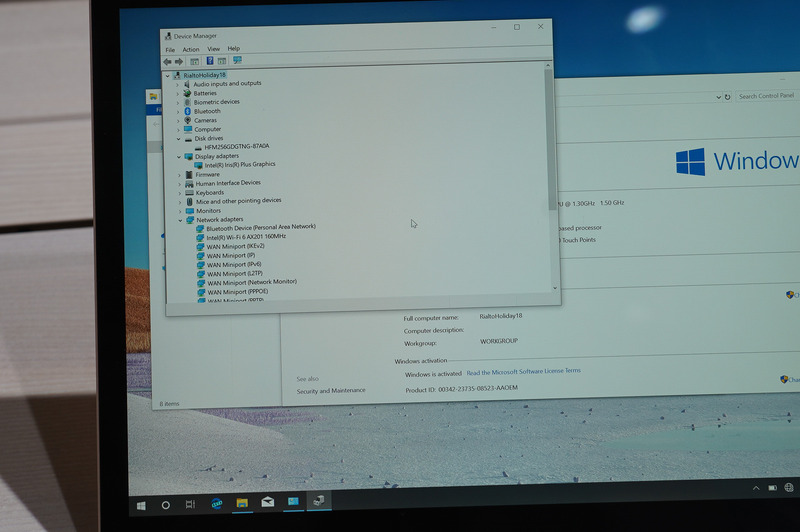Open Task View on the taskbar
The image size is (800, 532).
coord(190,504)
